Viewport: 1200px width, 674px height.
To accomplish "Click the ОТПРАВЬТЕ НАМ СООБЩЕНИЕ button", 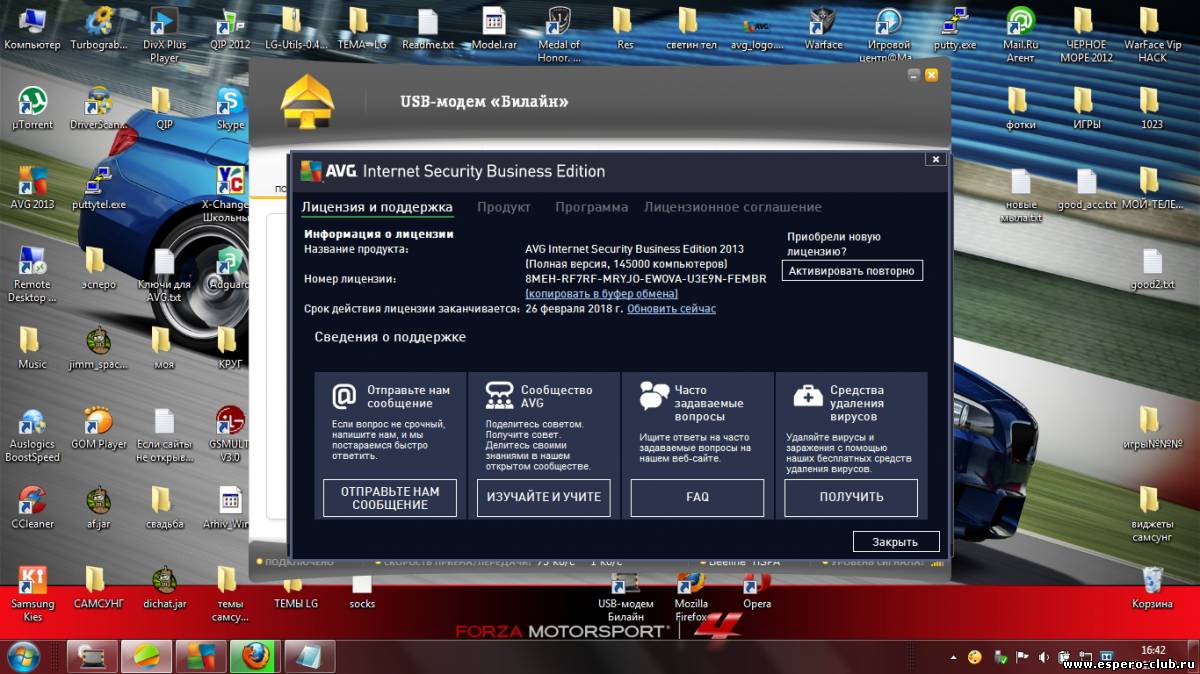I will point(390,498).
